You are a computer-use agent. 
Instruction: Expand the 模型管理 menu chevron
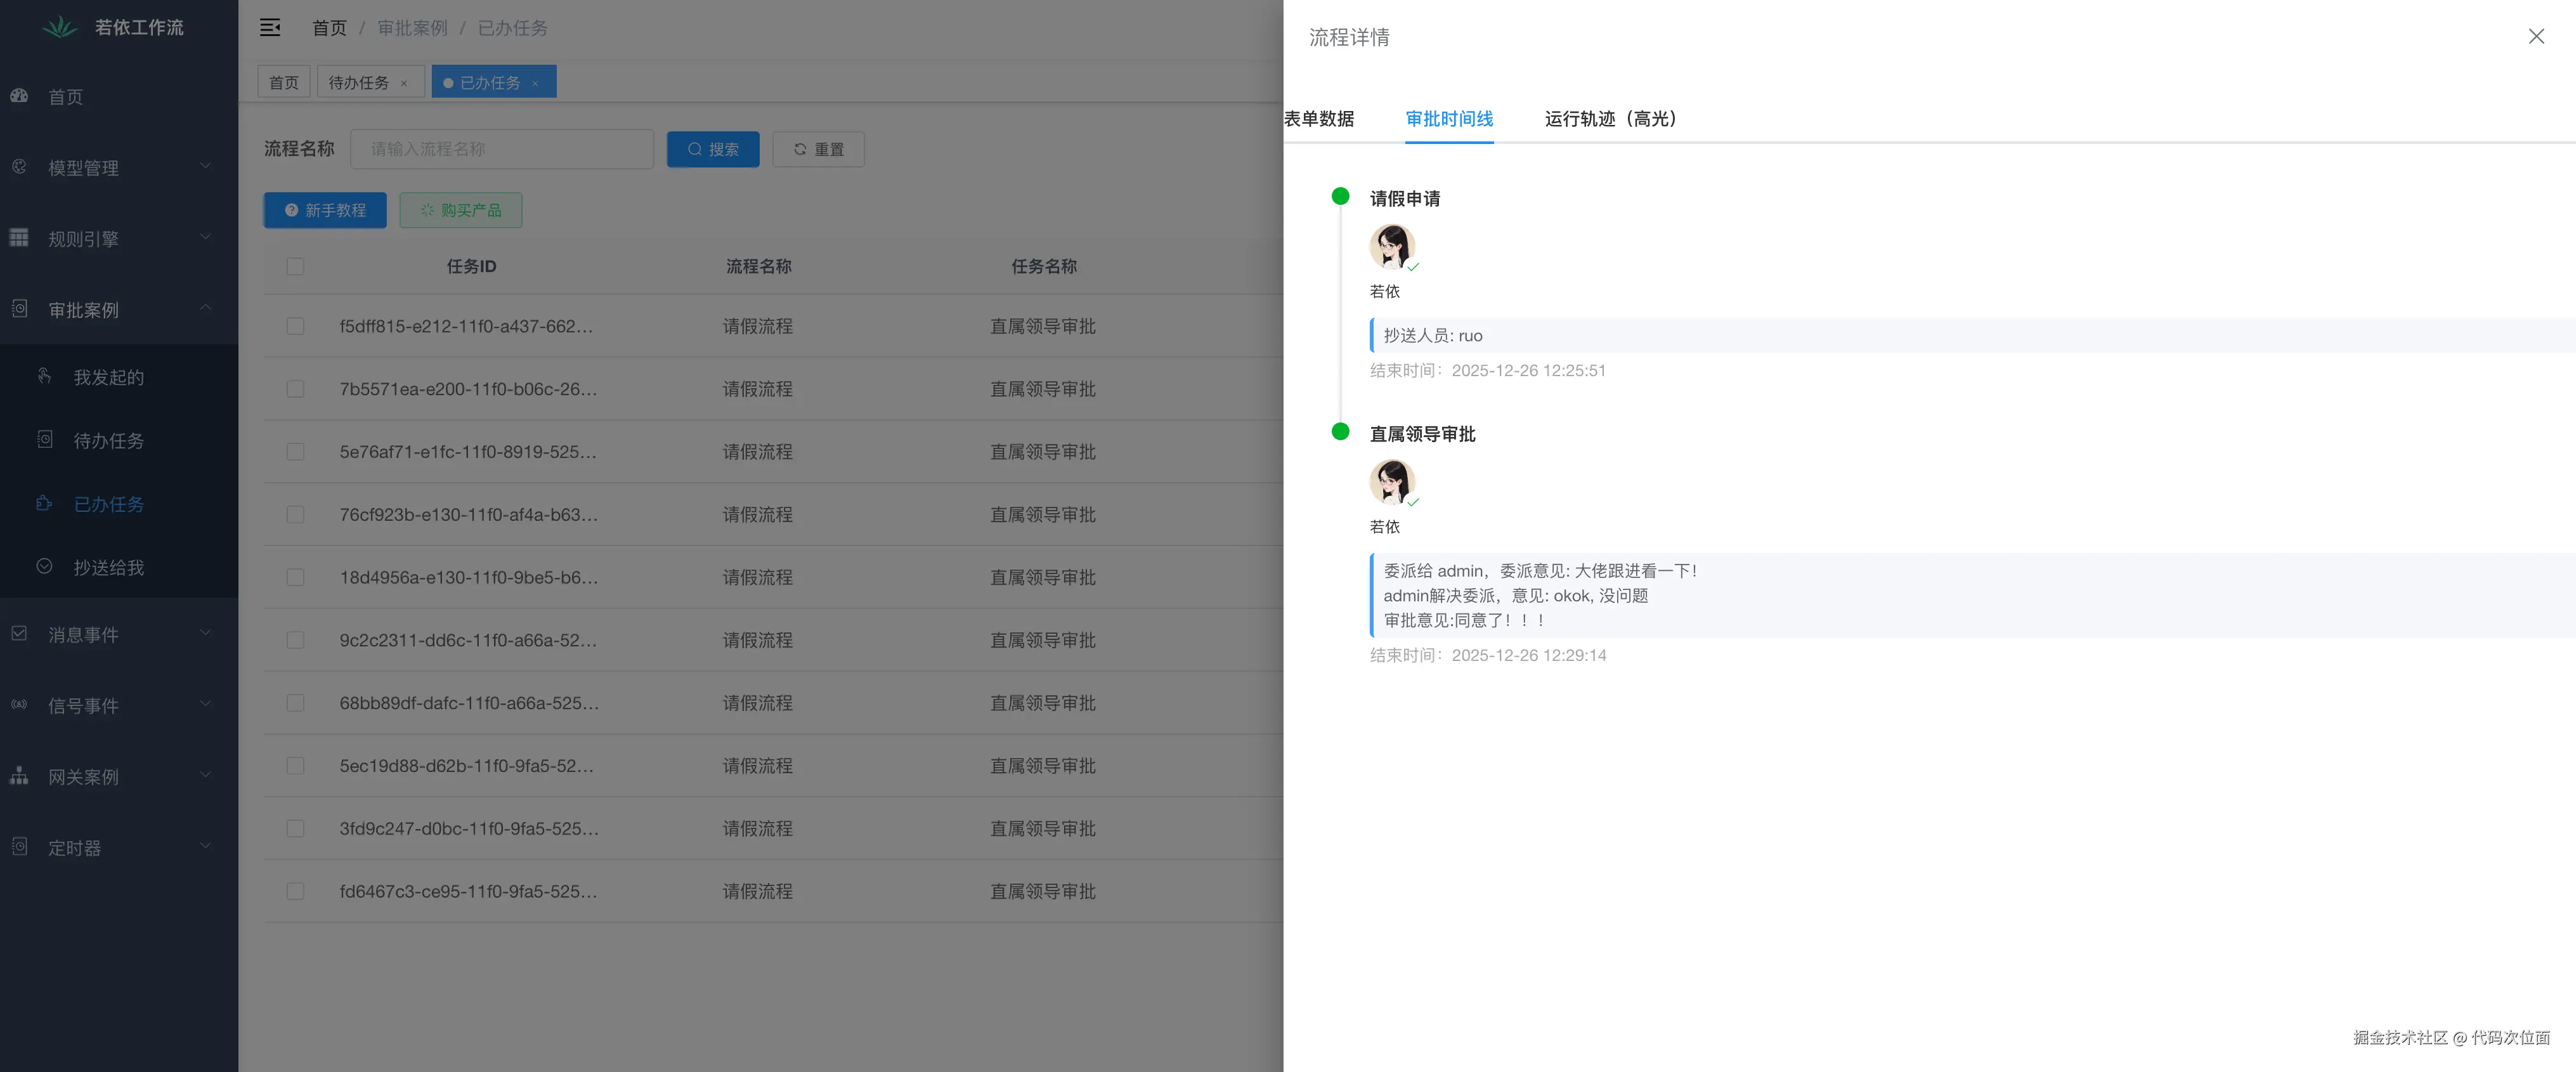pyautogui.click(x=205, y=166)
